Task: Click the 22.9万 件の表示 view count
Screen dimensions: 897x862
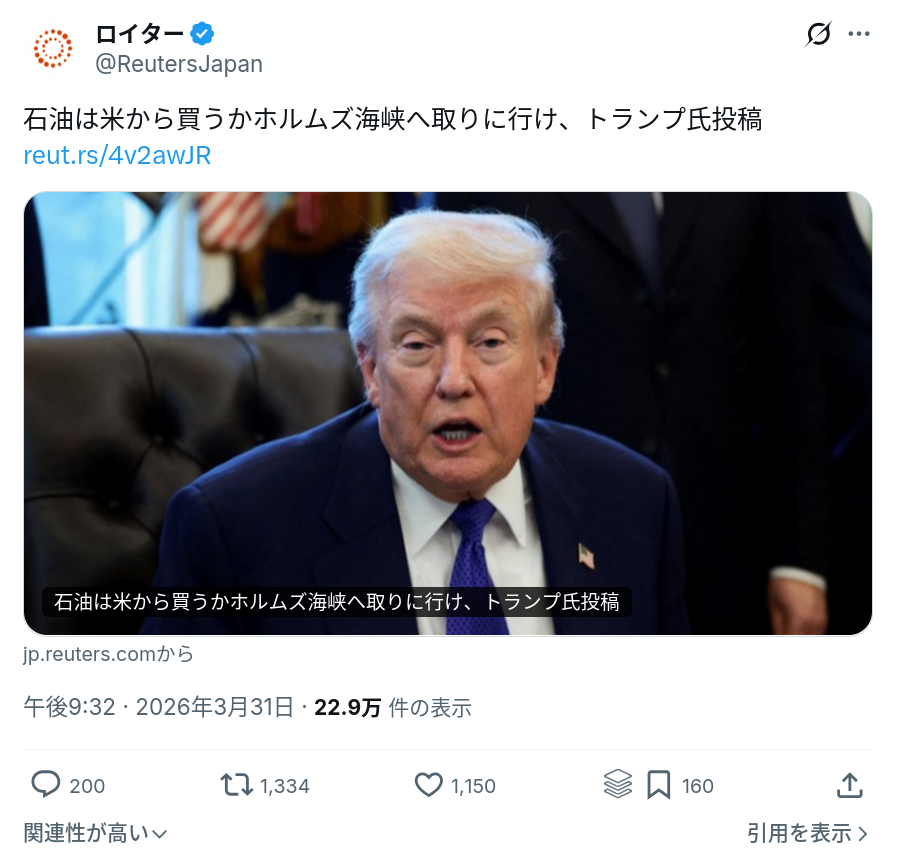Action: click(393, 708)
